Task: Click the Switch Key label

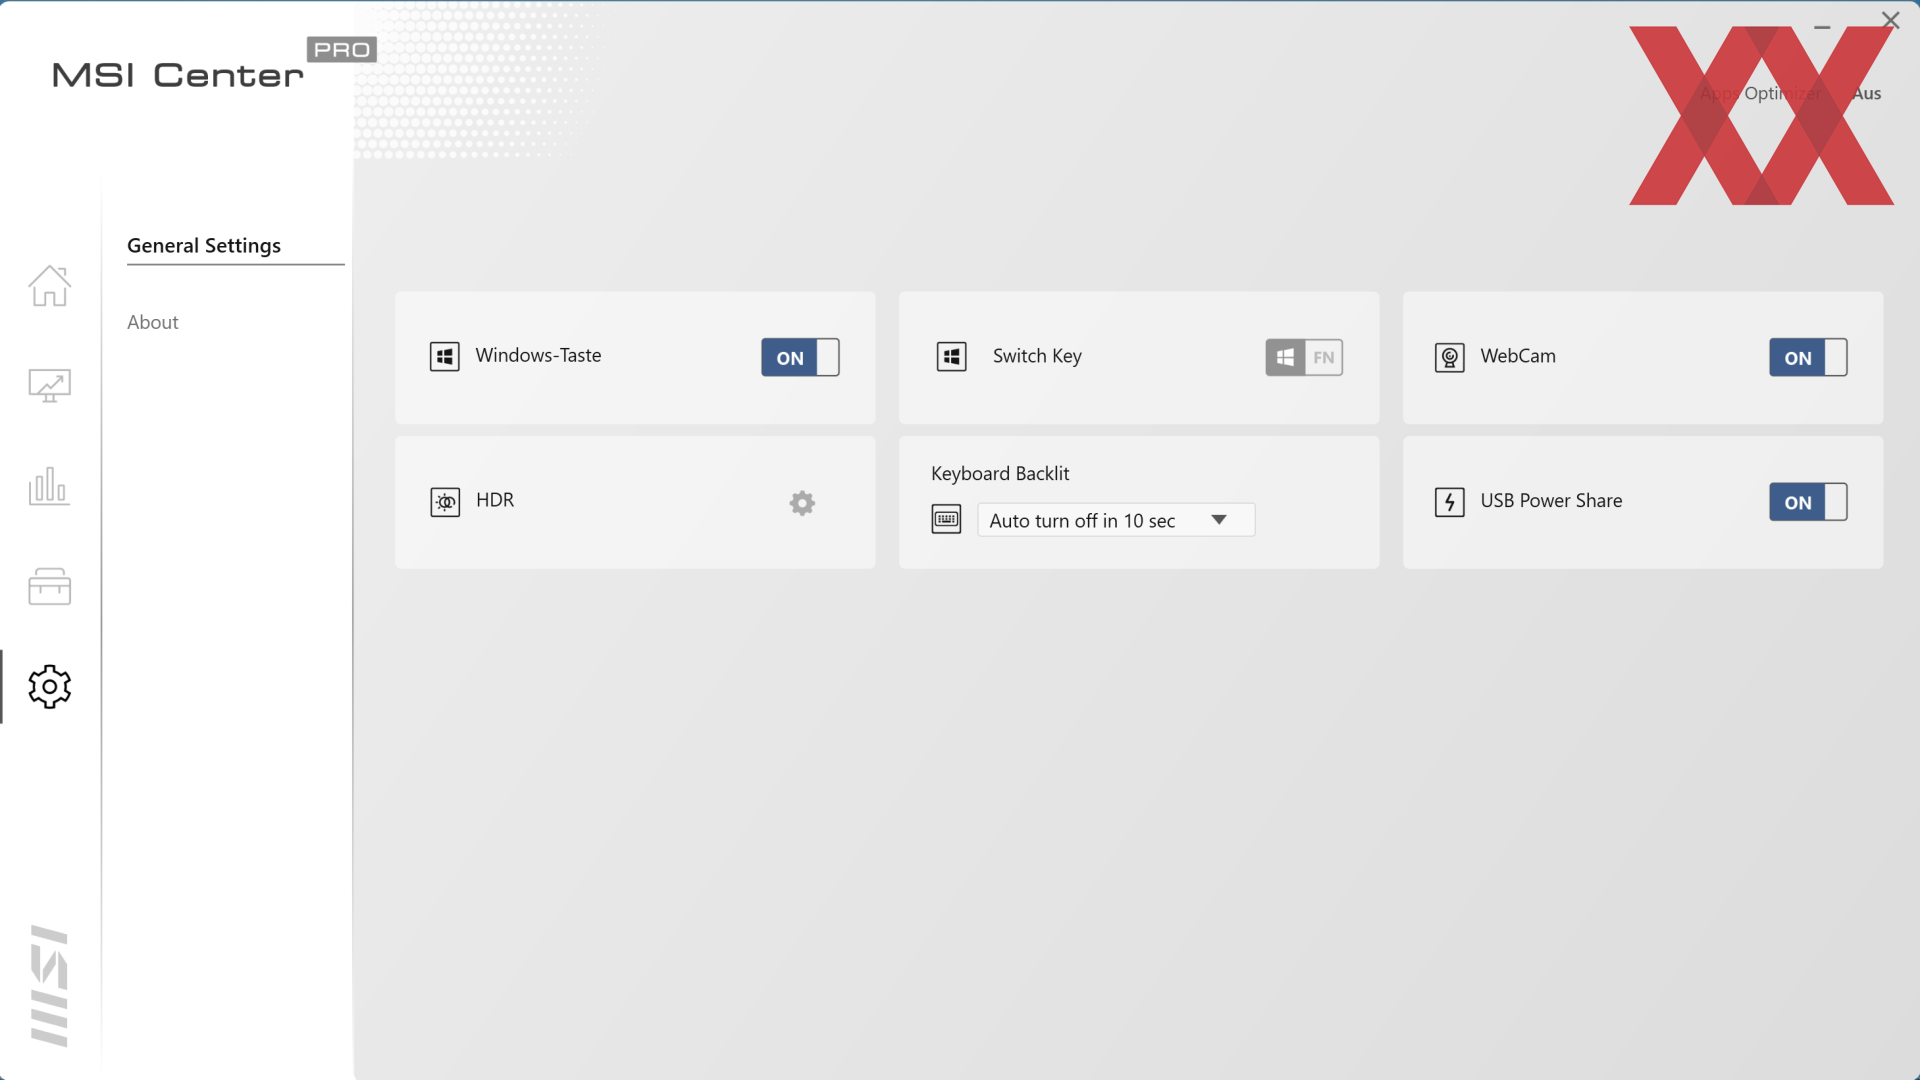Action: [x=1037, y=356]
